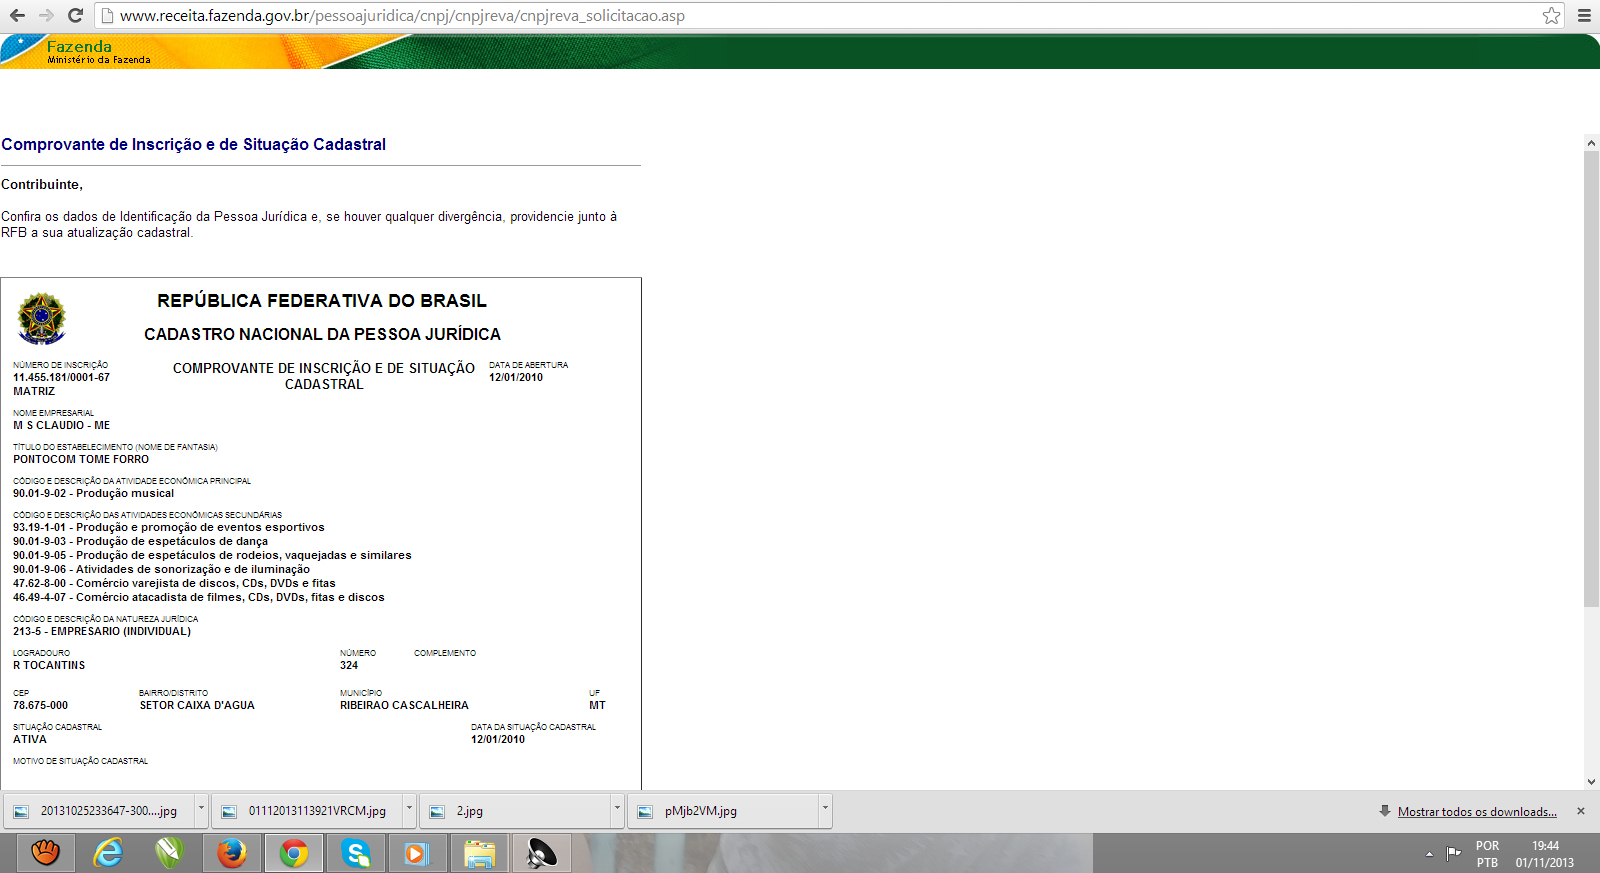1600x873 pixels.
Task: Open the downloaded 20131025233647-300 jpg file
Action: tap(100, 811)
